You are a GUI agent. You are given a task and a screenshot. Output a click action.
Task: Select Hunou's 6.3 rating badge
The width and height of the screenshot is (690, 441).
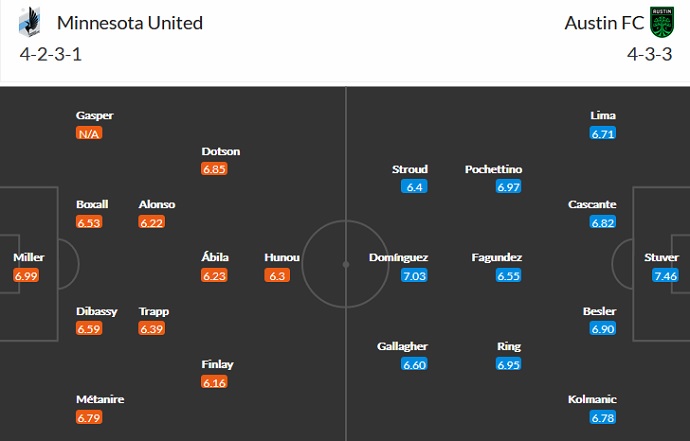277,275
